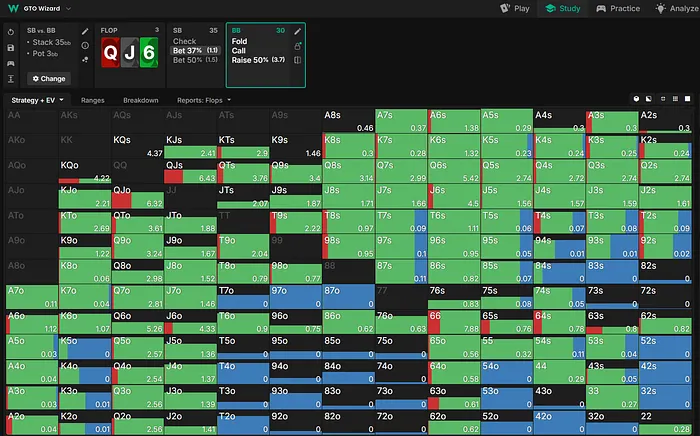Viewport: 700px width, 436px height.
Task: Open the Practice mode tab
Action: coord(618,8)
